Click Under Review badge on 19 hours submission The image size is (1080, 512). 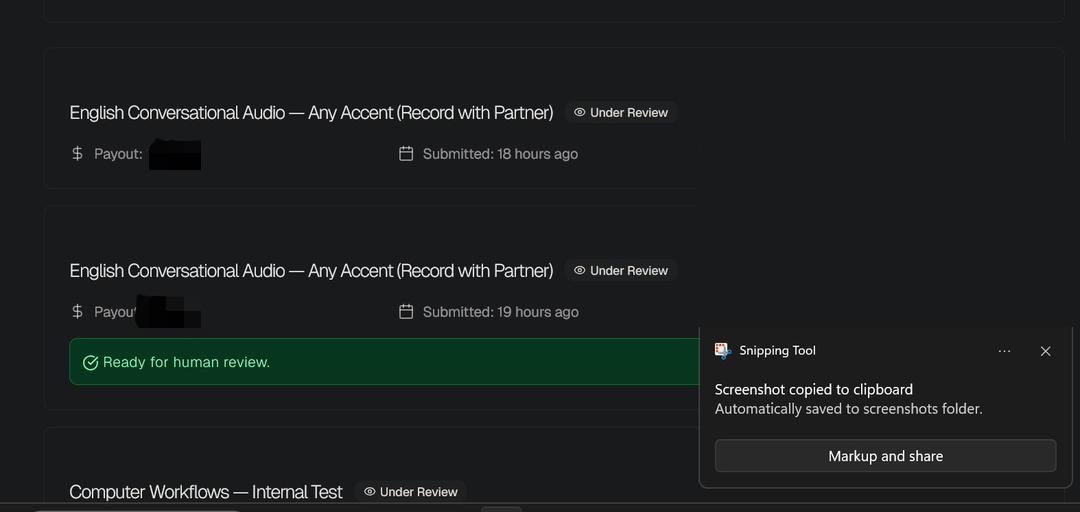[621, 271]
